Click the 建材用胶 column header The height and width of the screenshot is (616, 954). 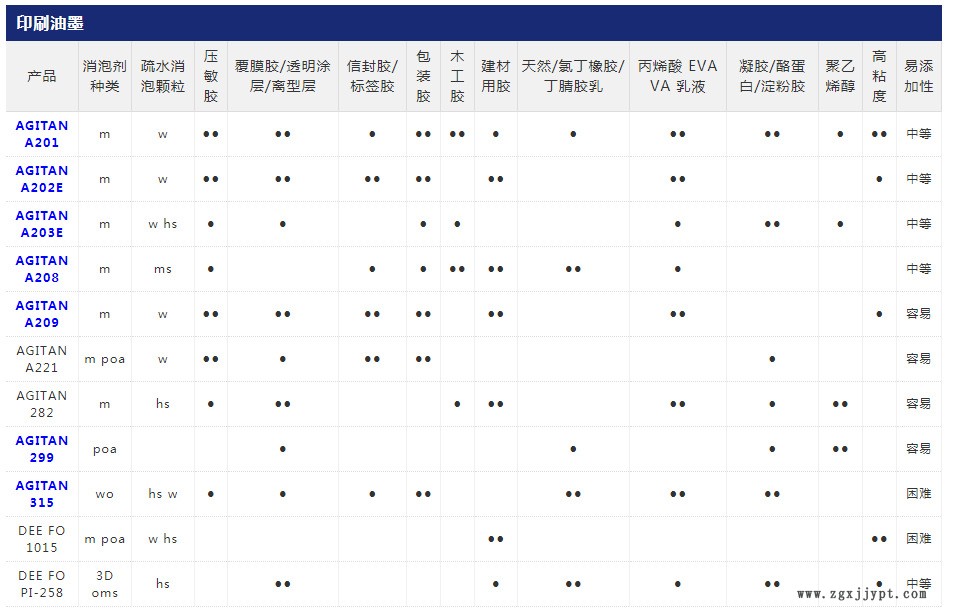pos(495,76)
